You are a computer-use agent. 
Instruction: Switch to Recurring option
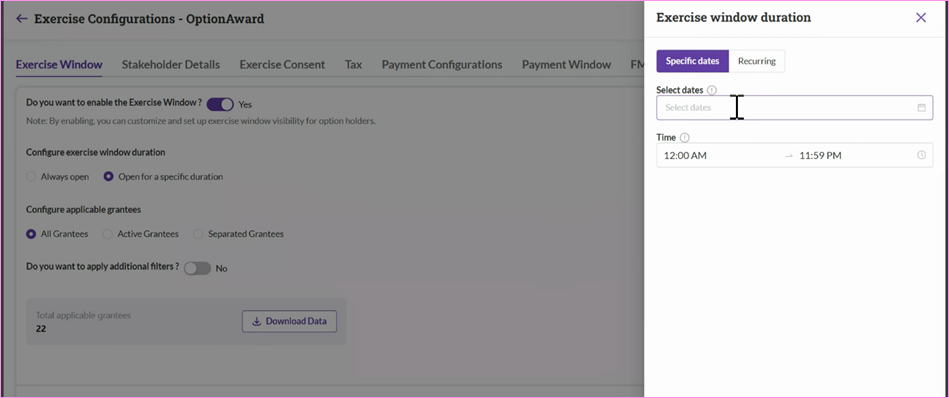(x=757, y=61)
